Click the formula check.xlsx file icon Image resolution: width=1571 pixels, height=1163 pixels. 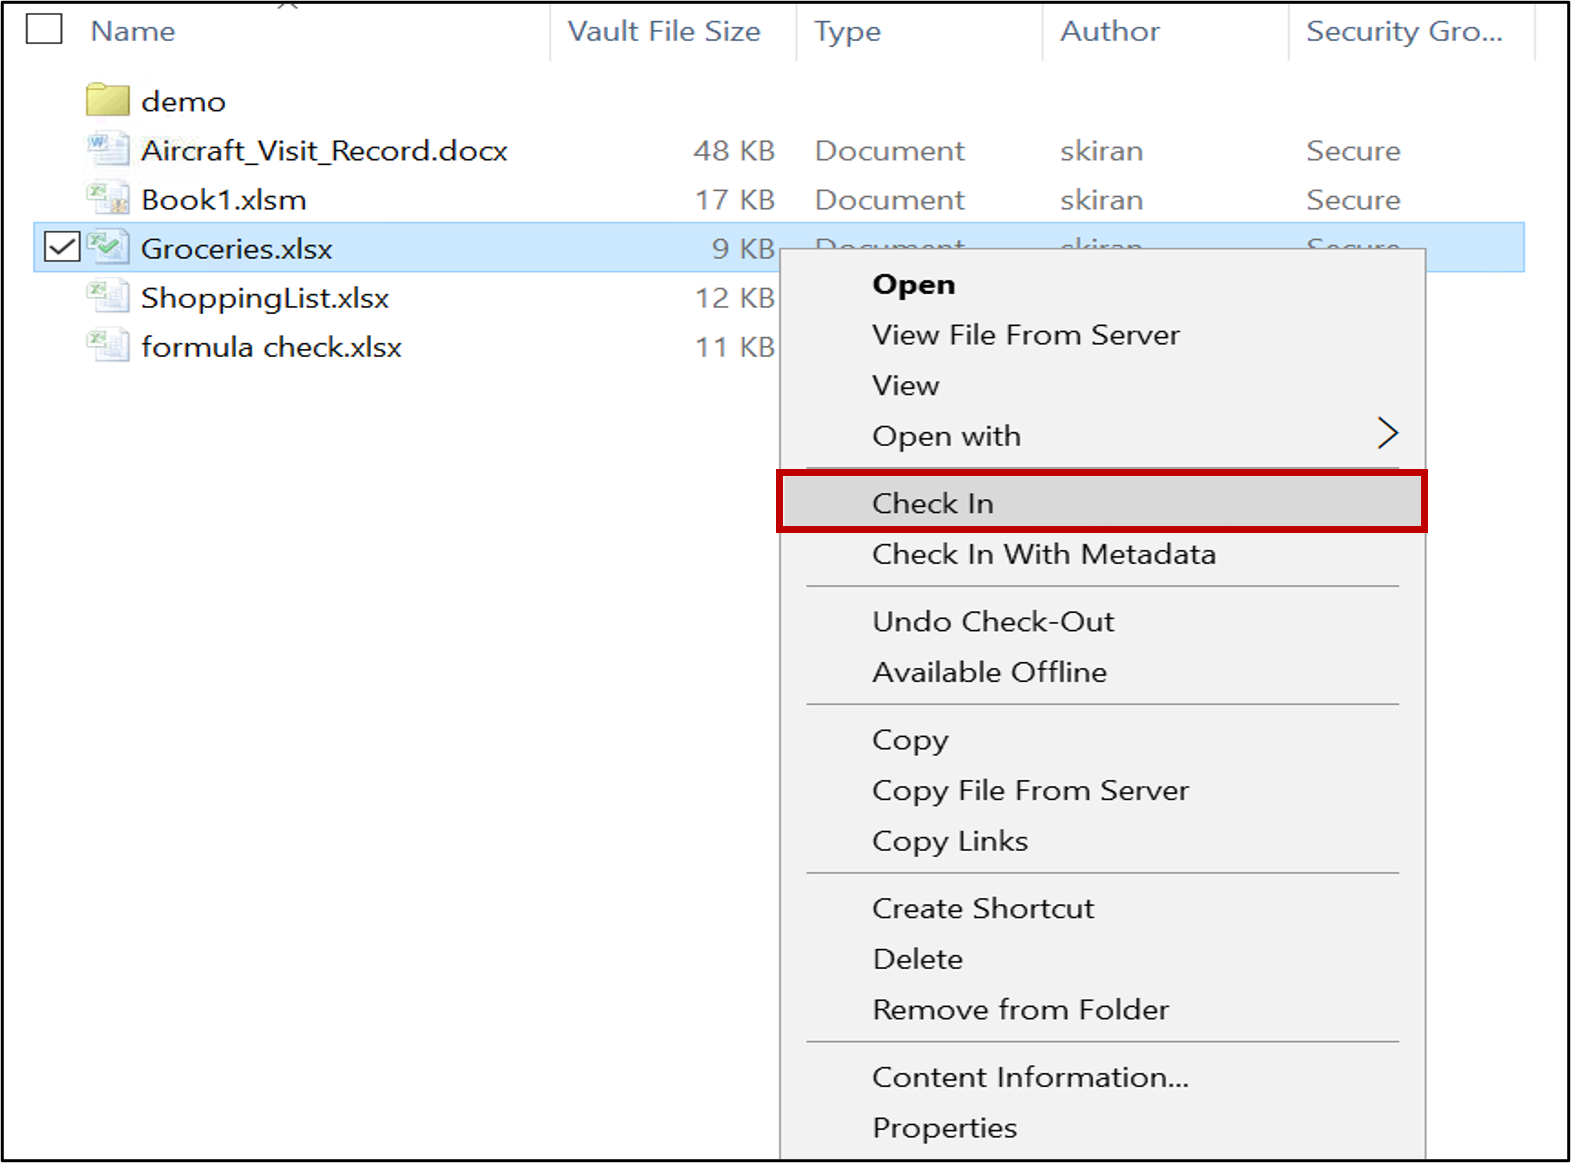107,346
